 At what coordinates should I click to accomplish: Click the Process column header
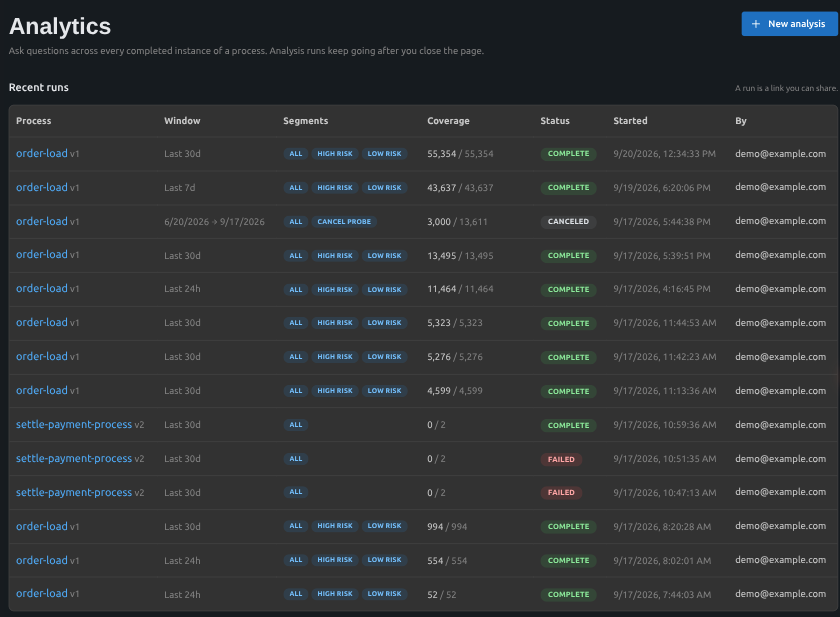[x=34, y=121]
